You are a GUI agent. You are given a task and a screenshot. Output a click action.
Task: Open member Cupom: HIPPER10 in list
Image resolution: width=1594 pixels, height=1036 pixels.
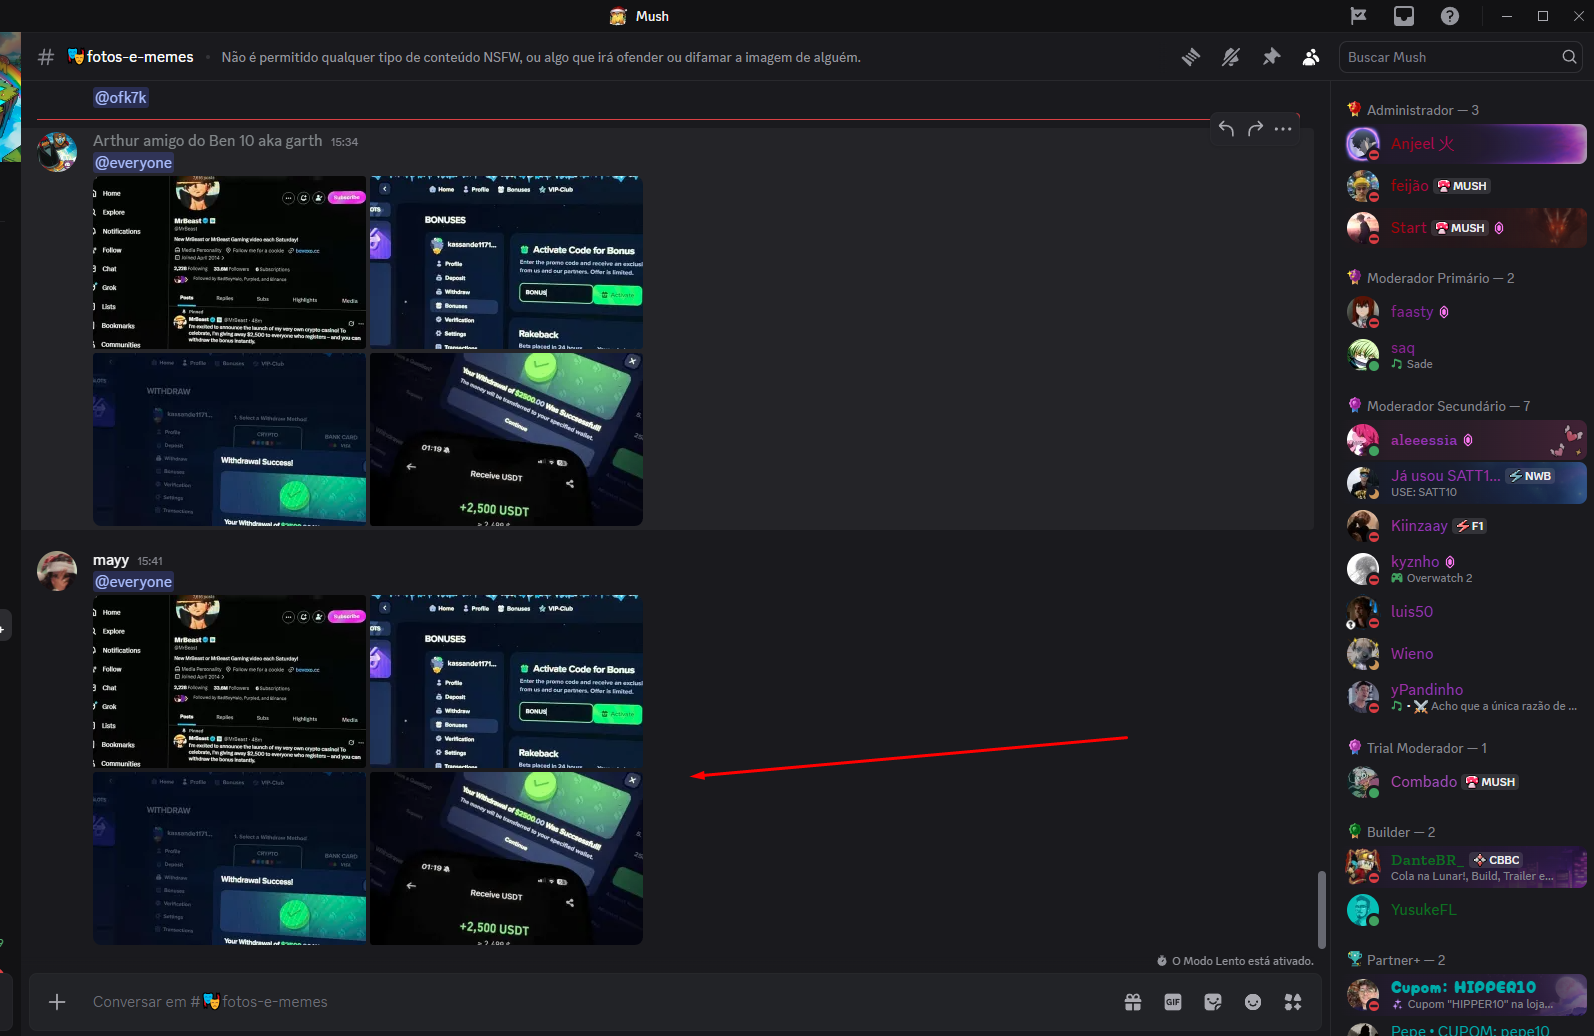point(1465,995)
